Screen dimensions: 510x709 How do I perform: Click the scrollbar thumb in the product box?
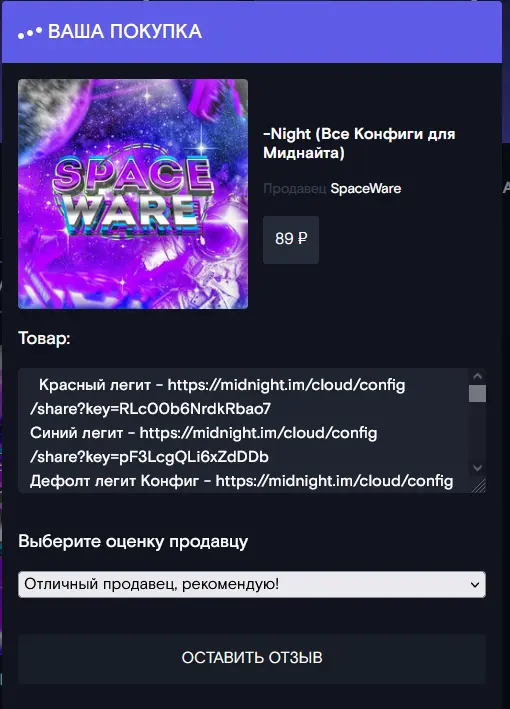click(x=477, y=394)
